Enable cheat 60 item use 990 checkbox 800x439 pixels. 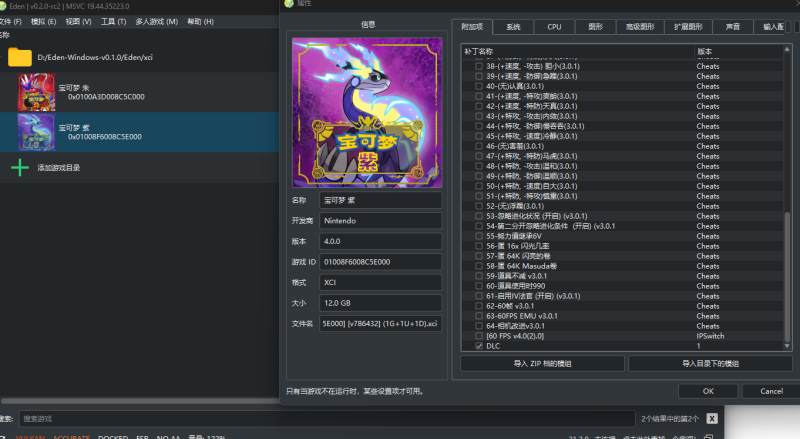click(479, 286)
